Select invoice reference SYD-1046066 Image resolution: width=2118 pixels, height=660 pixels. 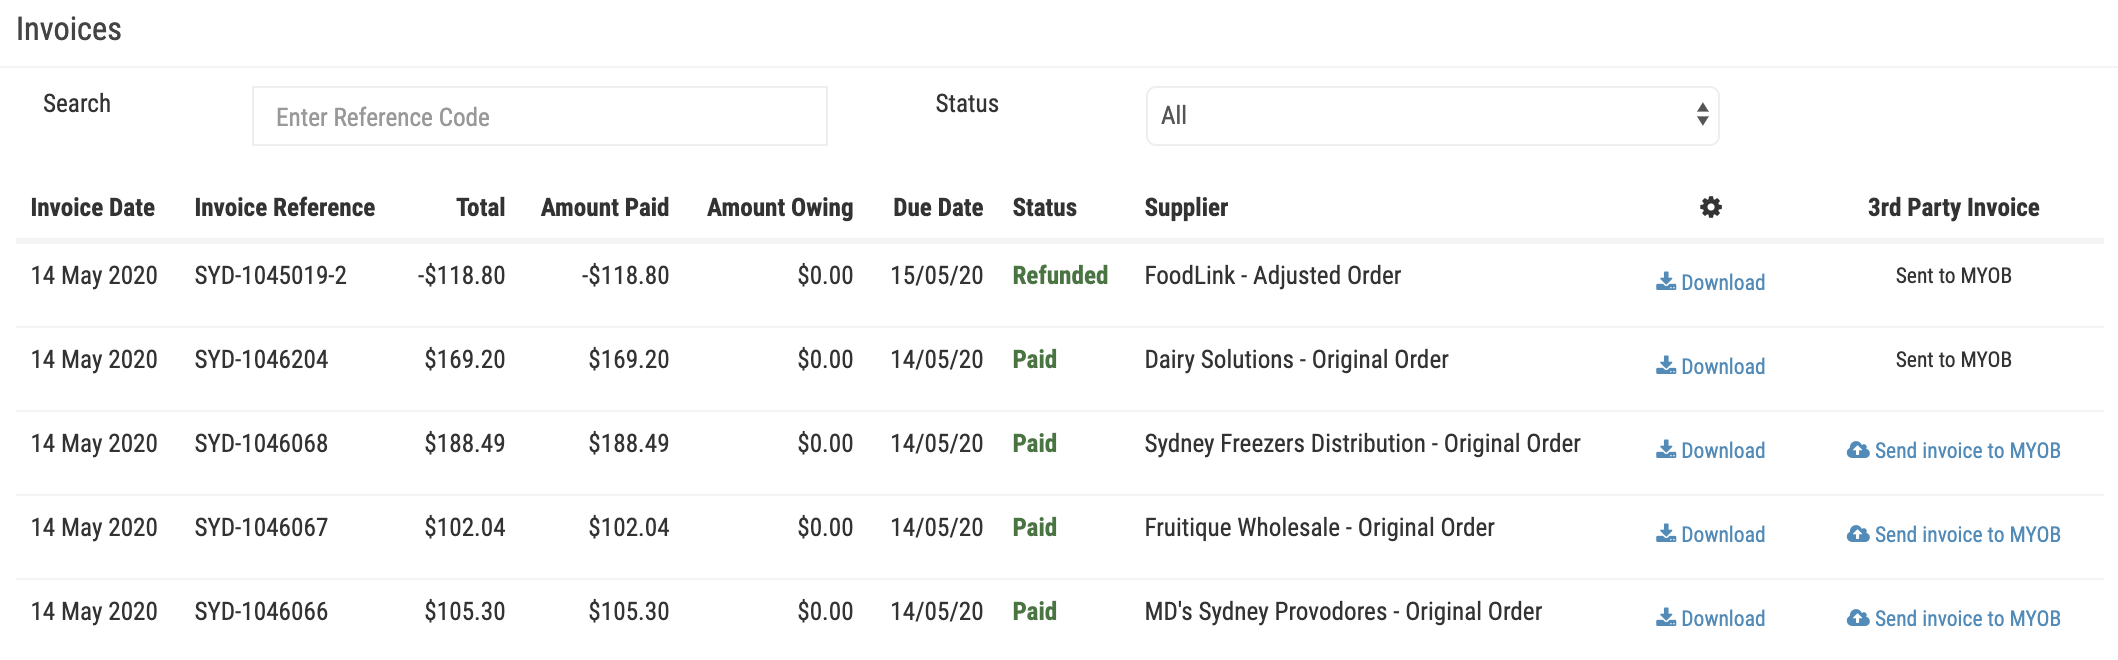tap(261, 611)
